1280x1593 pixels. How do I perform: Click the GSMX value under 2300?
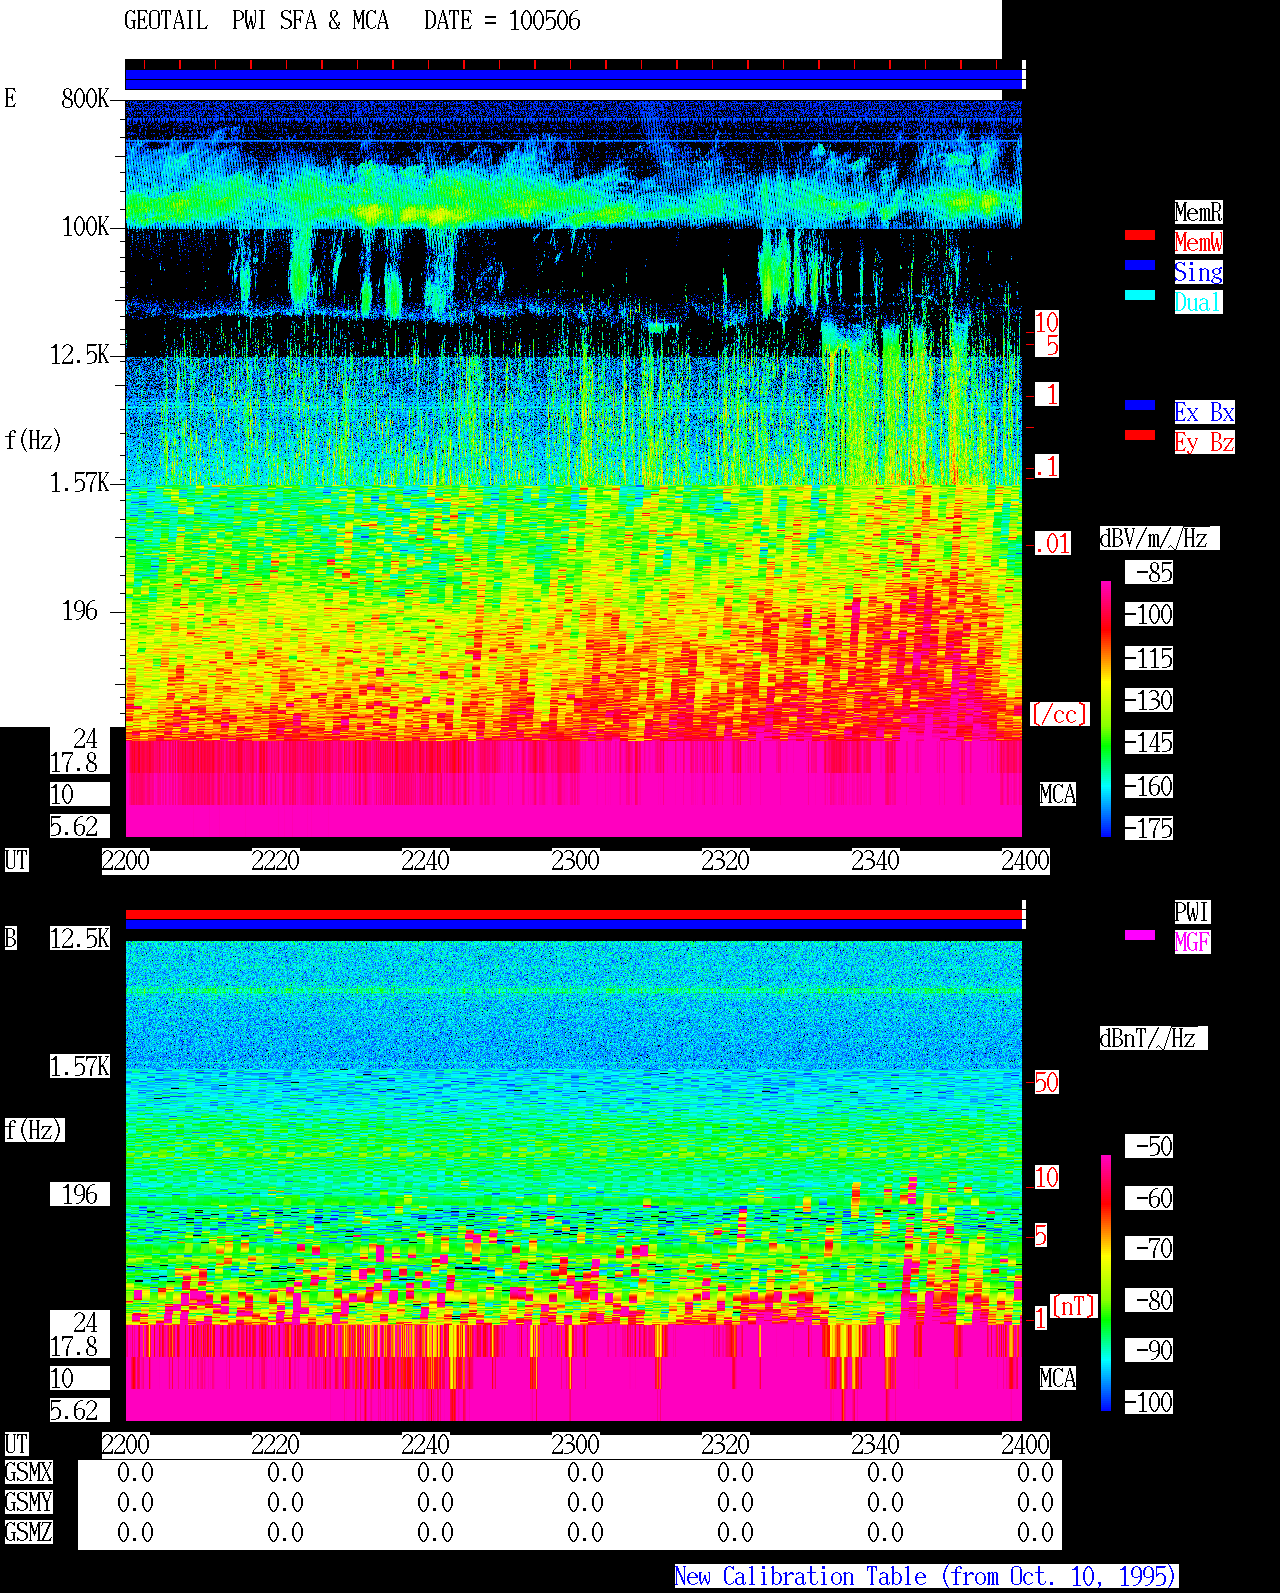[x=585, y=1472]
